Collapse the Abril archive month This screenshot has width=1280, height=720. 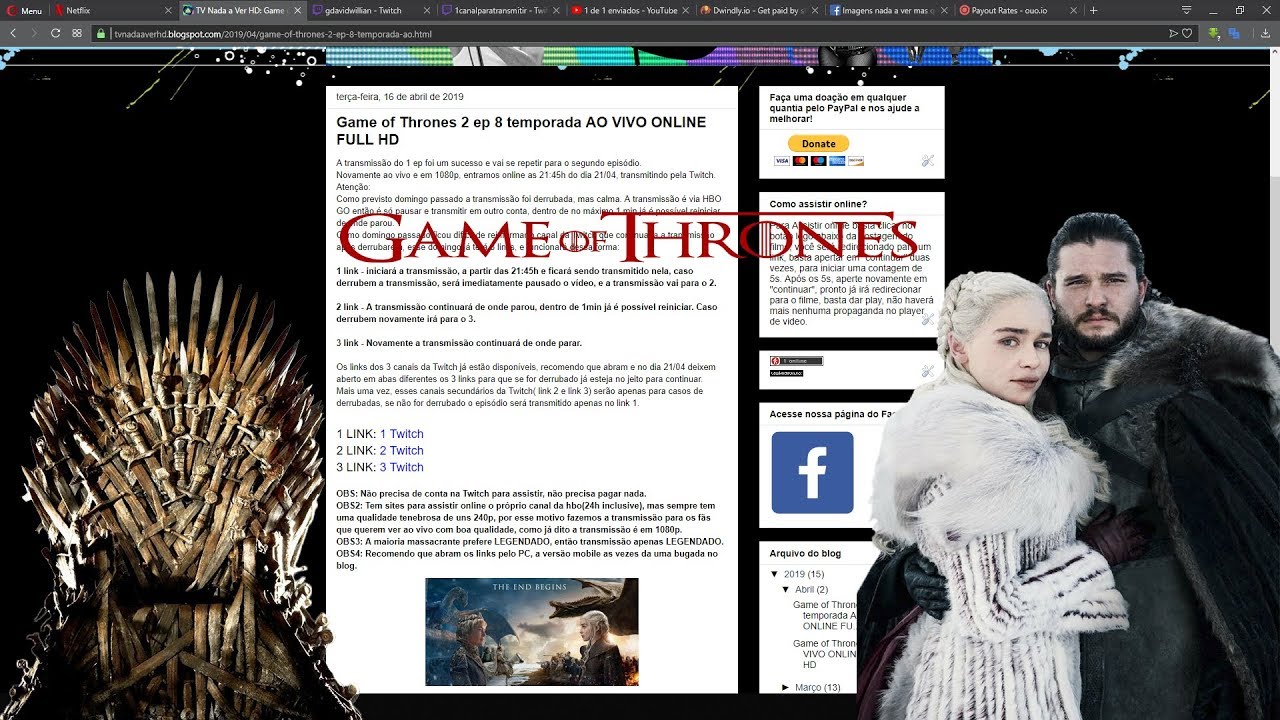pyautogui.click(x=787, y=590)
